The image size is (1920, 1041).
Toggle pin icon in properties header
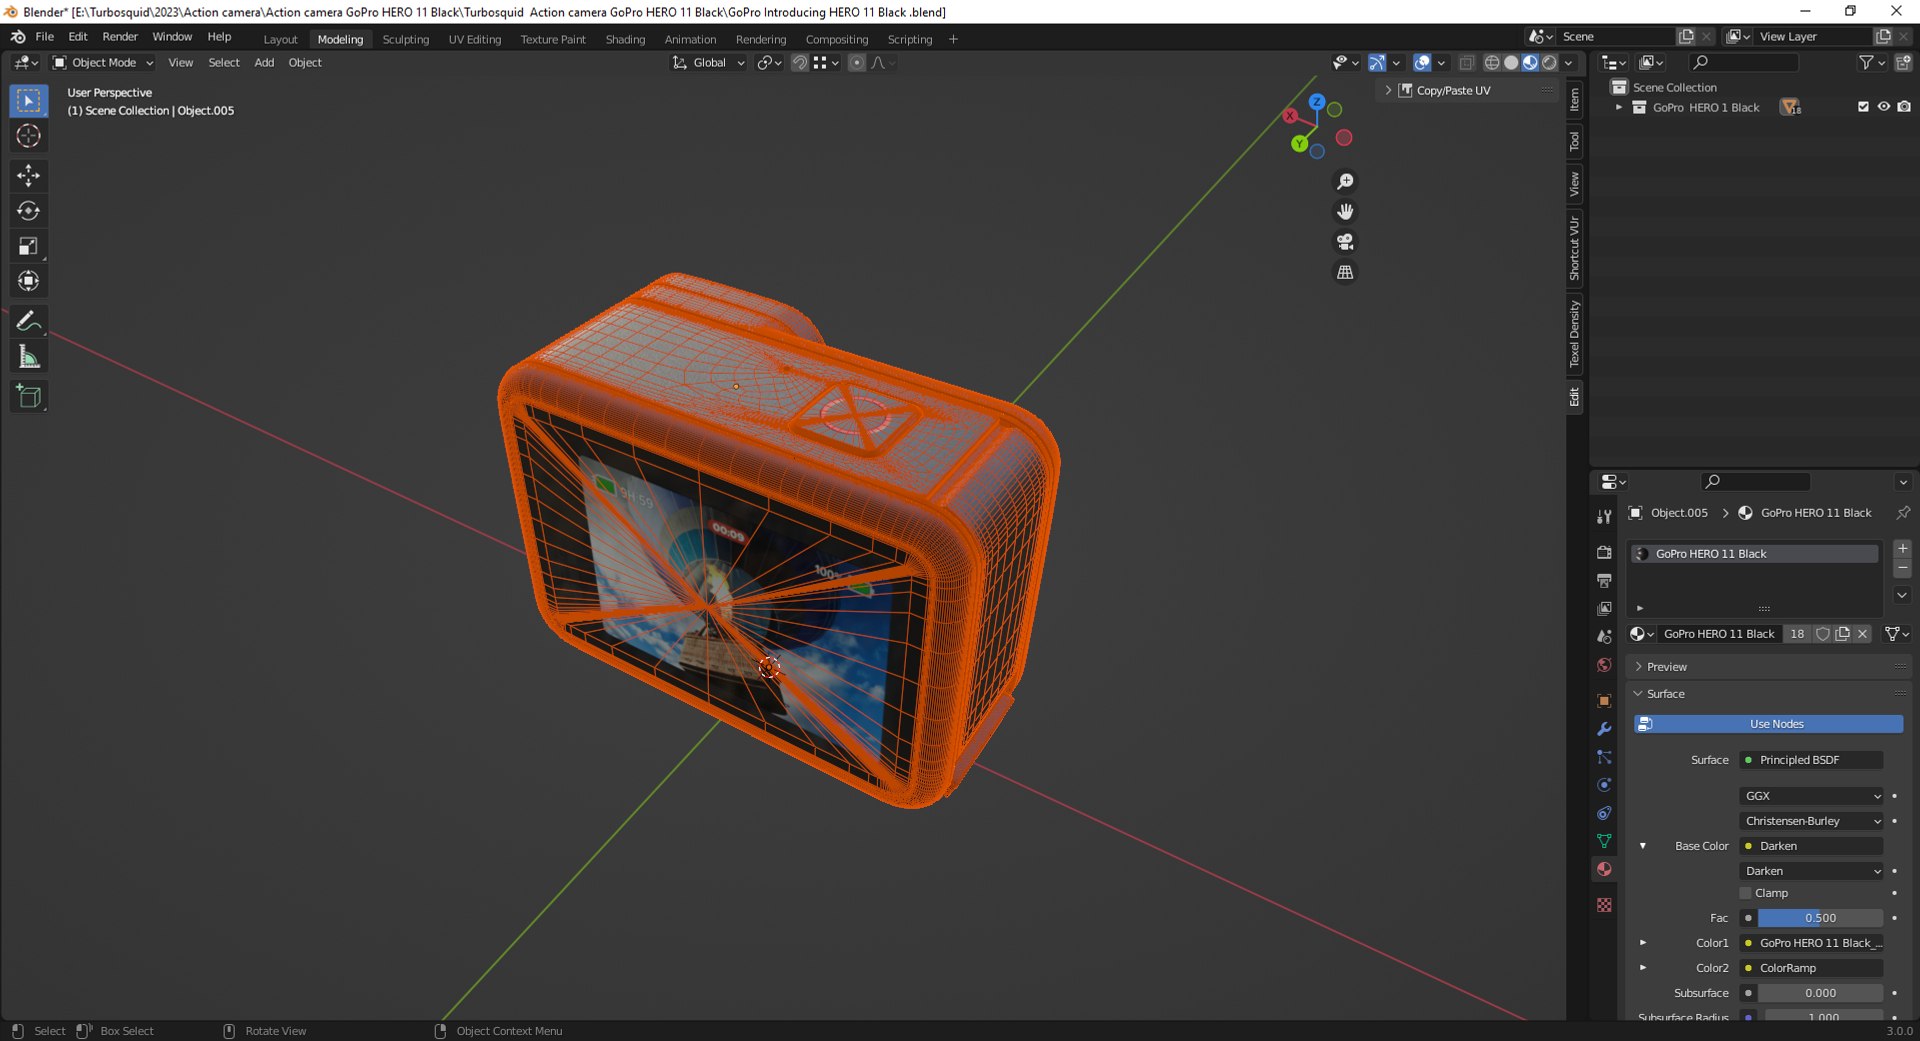tap(1902, 513)
